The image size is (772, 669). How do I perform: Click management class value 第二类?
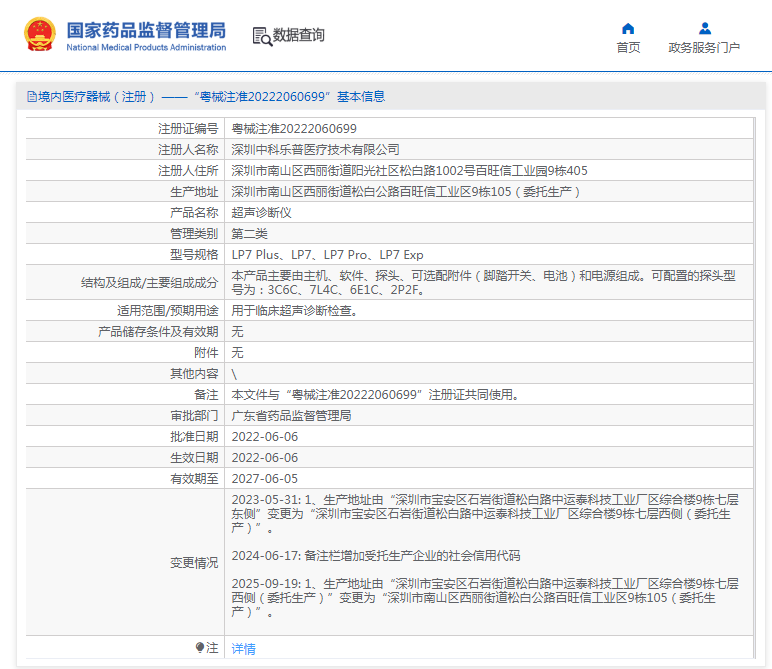click(x=249, y=234)
